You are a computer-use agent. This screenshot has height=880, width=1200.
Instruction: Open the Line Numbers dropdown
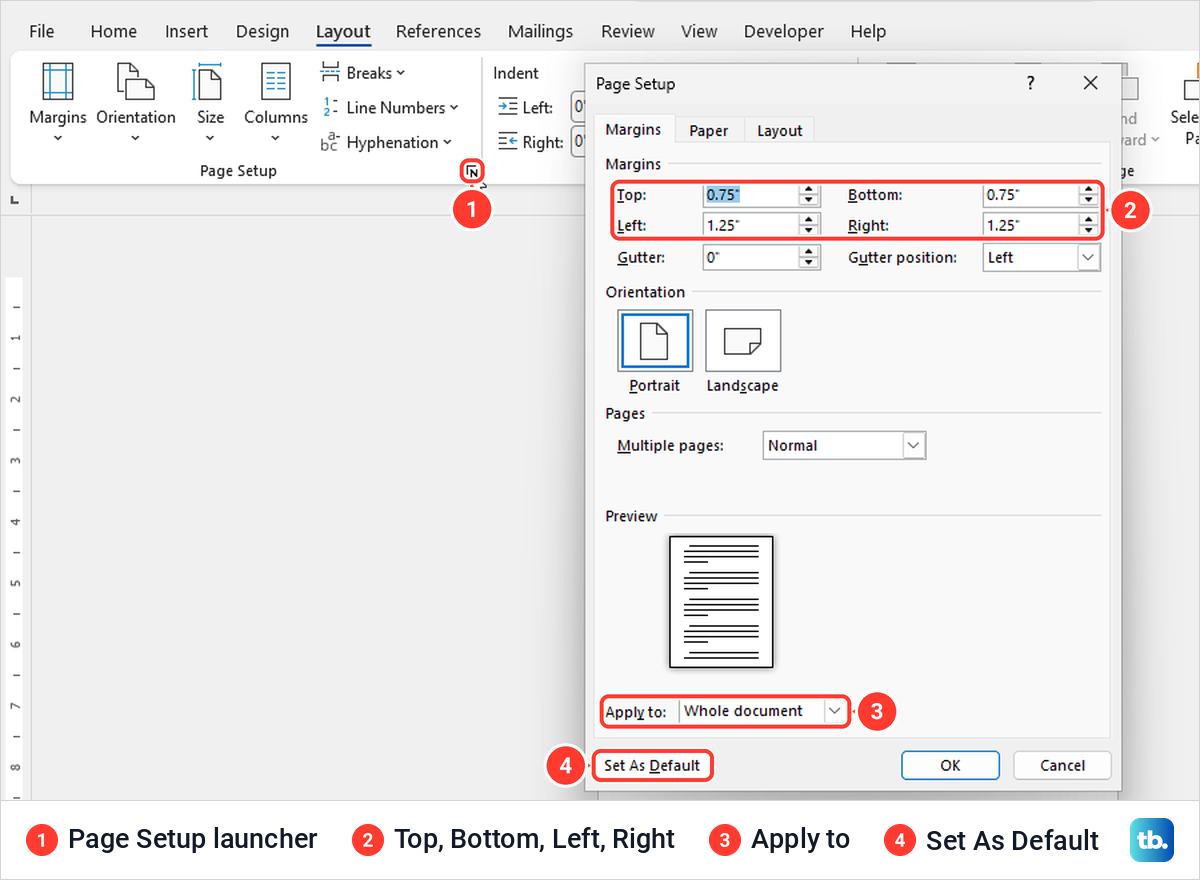tap(389, 108)
